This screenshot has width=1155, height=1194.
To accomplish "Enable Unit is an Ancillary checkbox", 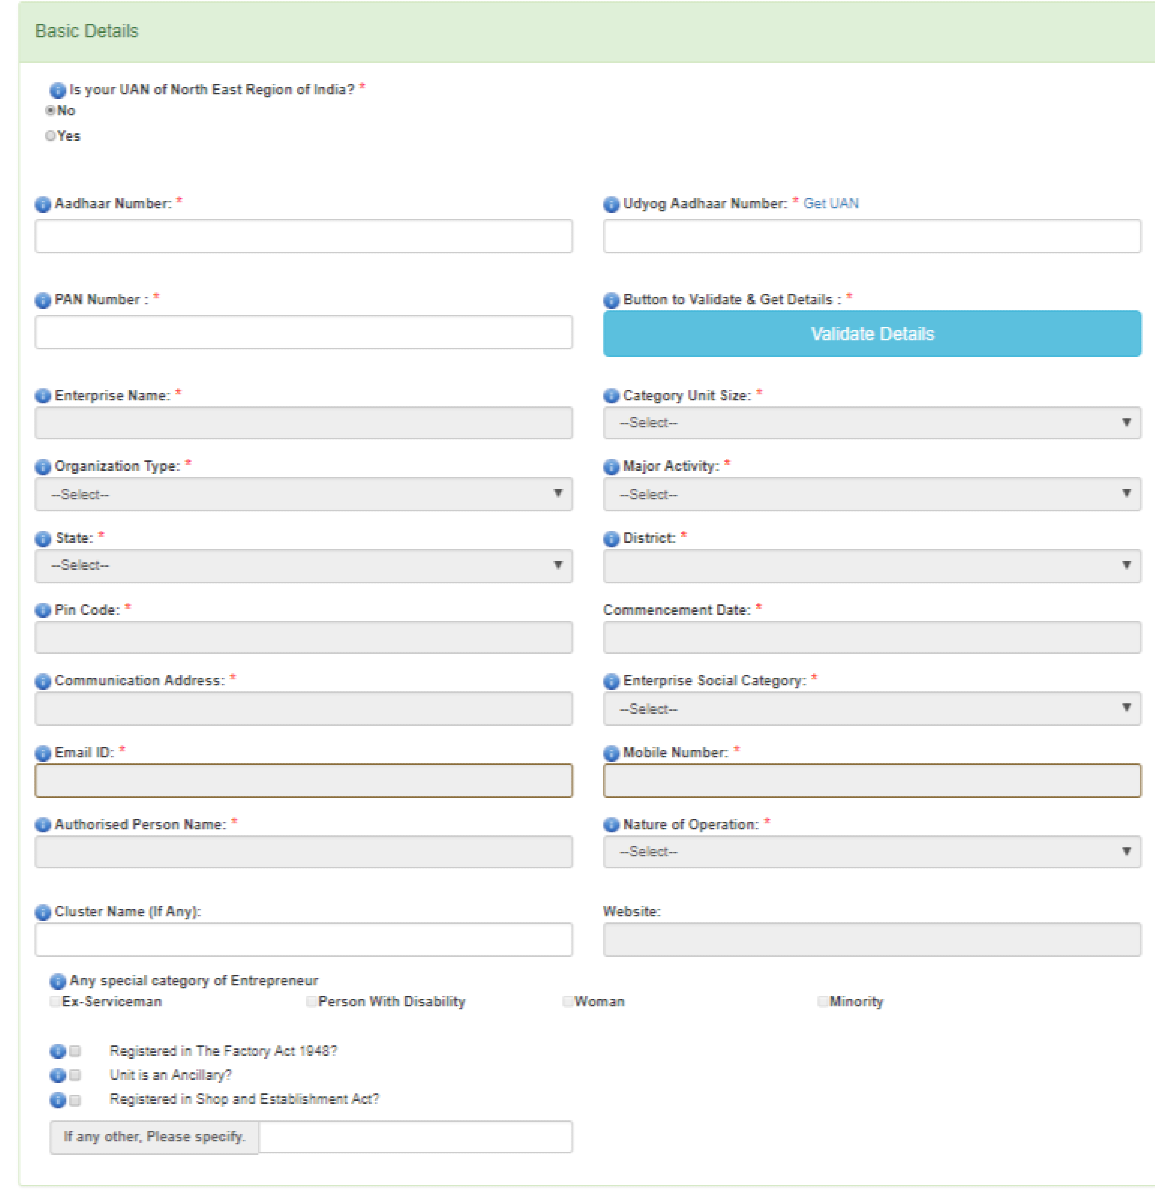I will (x=75, y=1075).
